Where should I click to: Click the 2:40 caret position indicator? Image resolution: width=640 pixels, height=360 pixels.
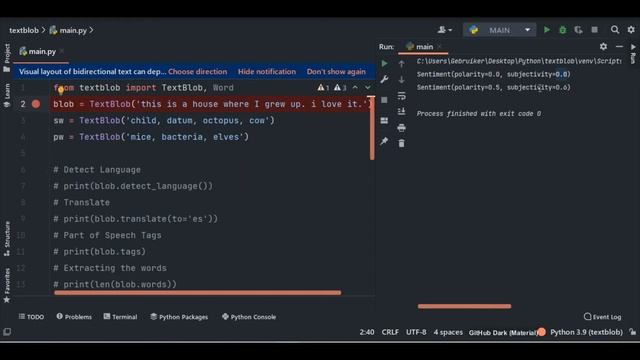click(x=367, y=332)
